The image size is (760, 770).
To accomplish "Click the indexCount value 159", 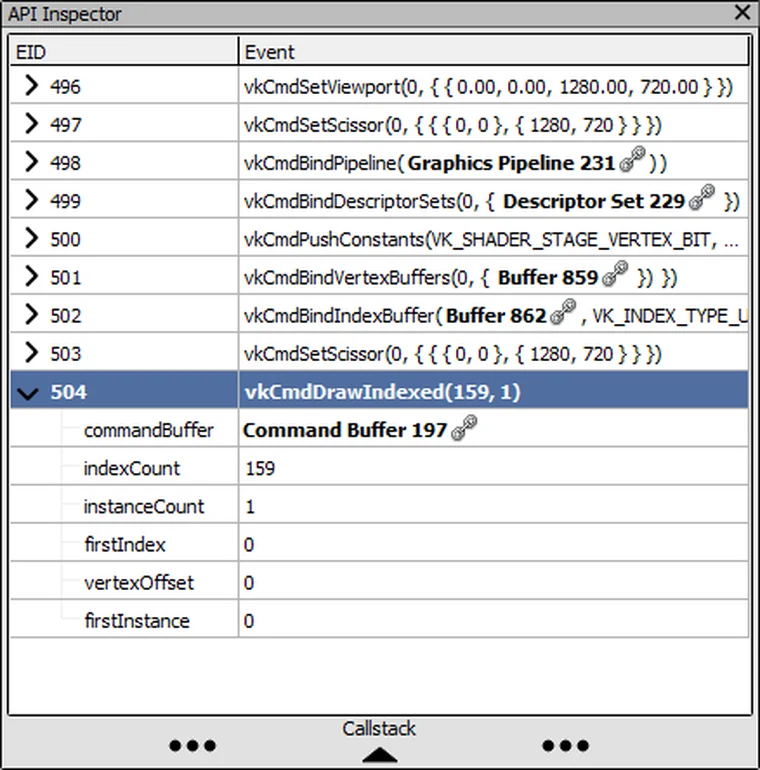I will coord(260,468).
